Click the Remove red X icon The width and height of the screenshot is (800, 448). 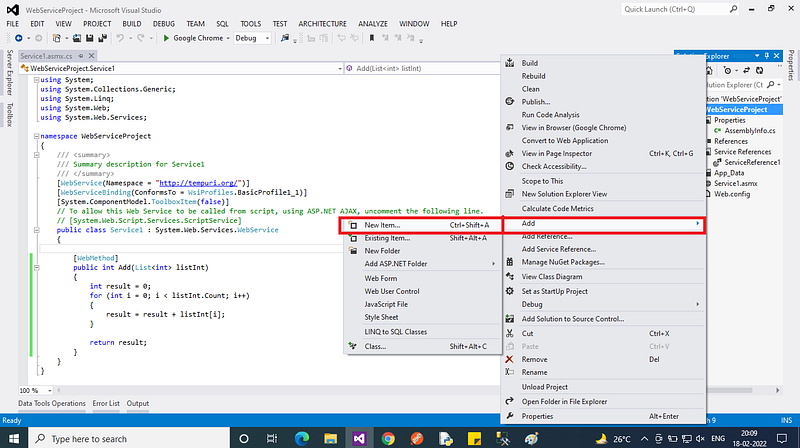509,359
